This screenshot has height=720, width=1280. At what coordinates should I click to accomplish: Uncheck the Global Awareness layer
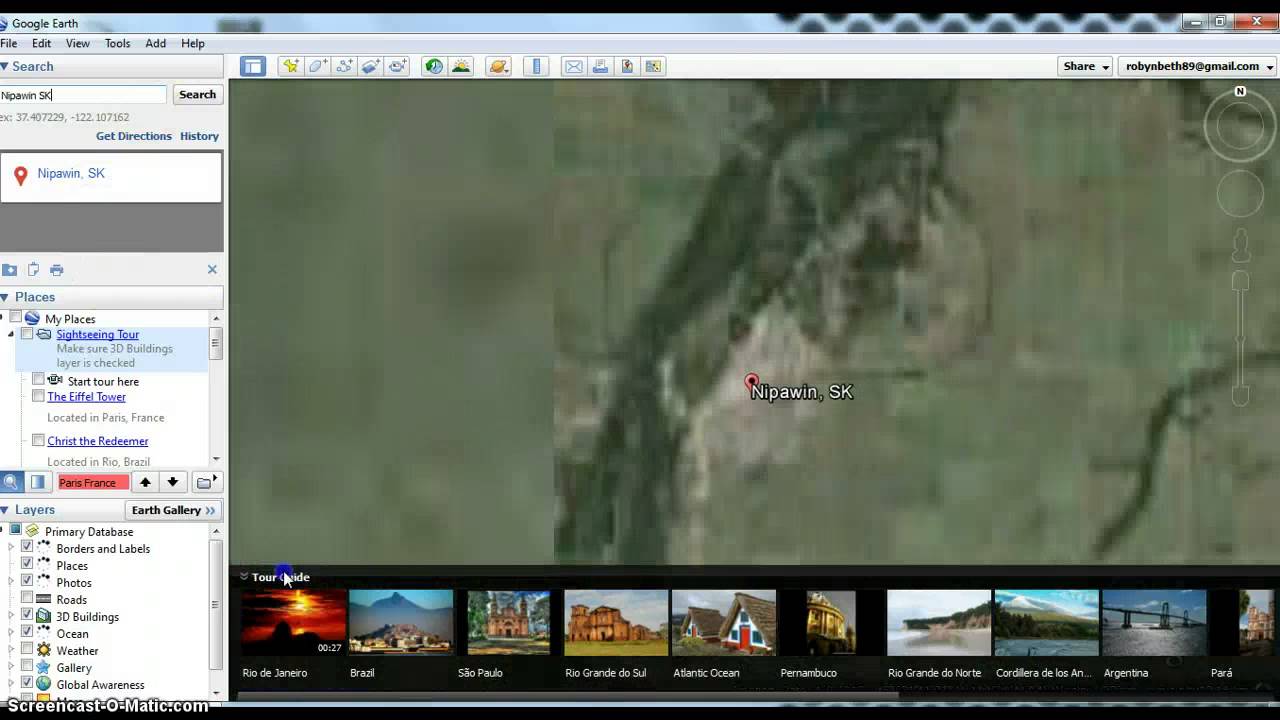click(x=27, y=684)
